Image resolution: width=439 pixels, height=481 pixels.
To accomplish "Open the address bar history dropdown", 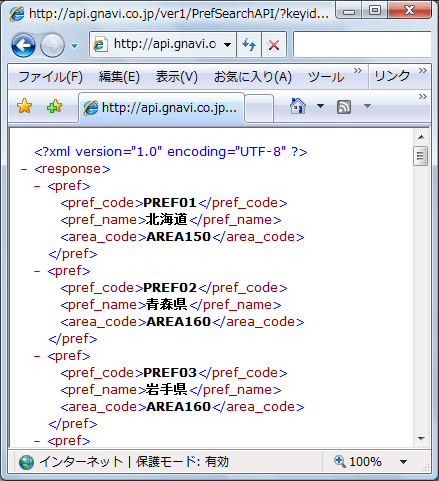I will (x=228, y=44).
